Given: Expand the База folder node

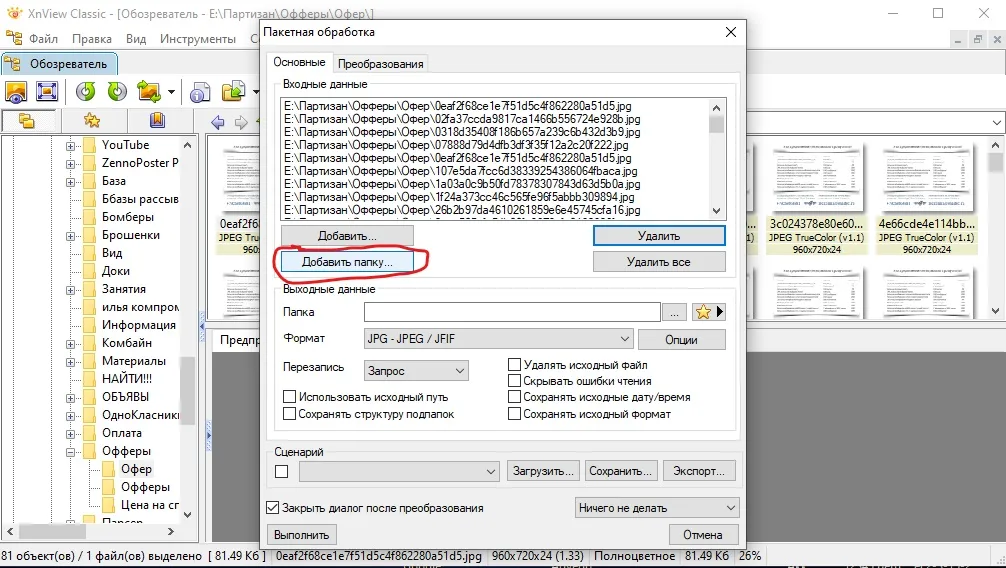Looking at the screenshot, I should coord(70,182).
